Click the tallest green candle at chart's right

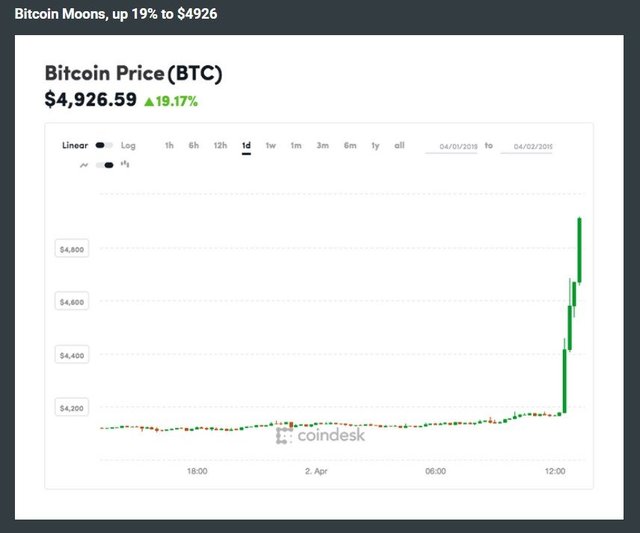580,250
